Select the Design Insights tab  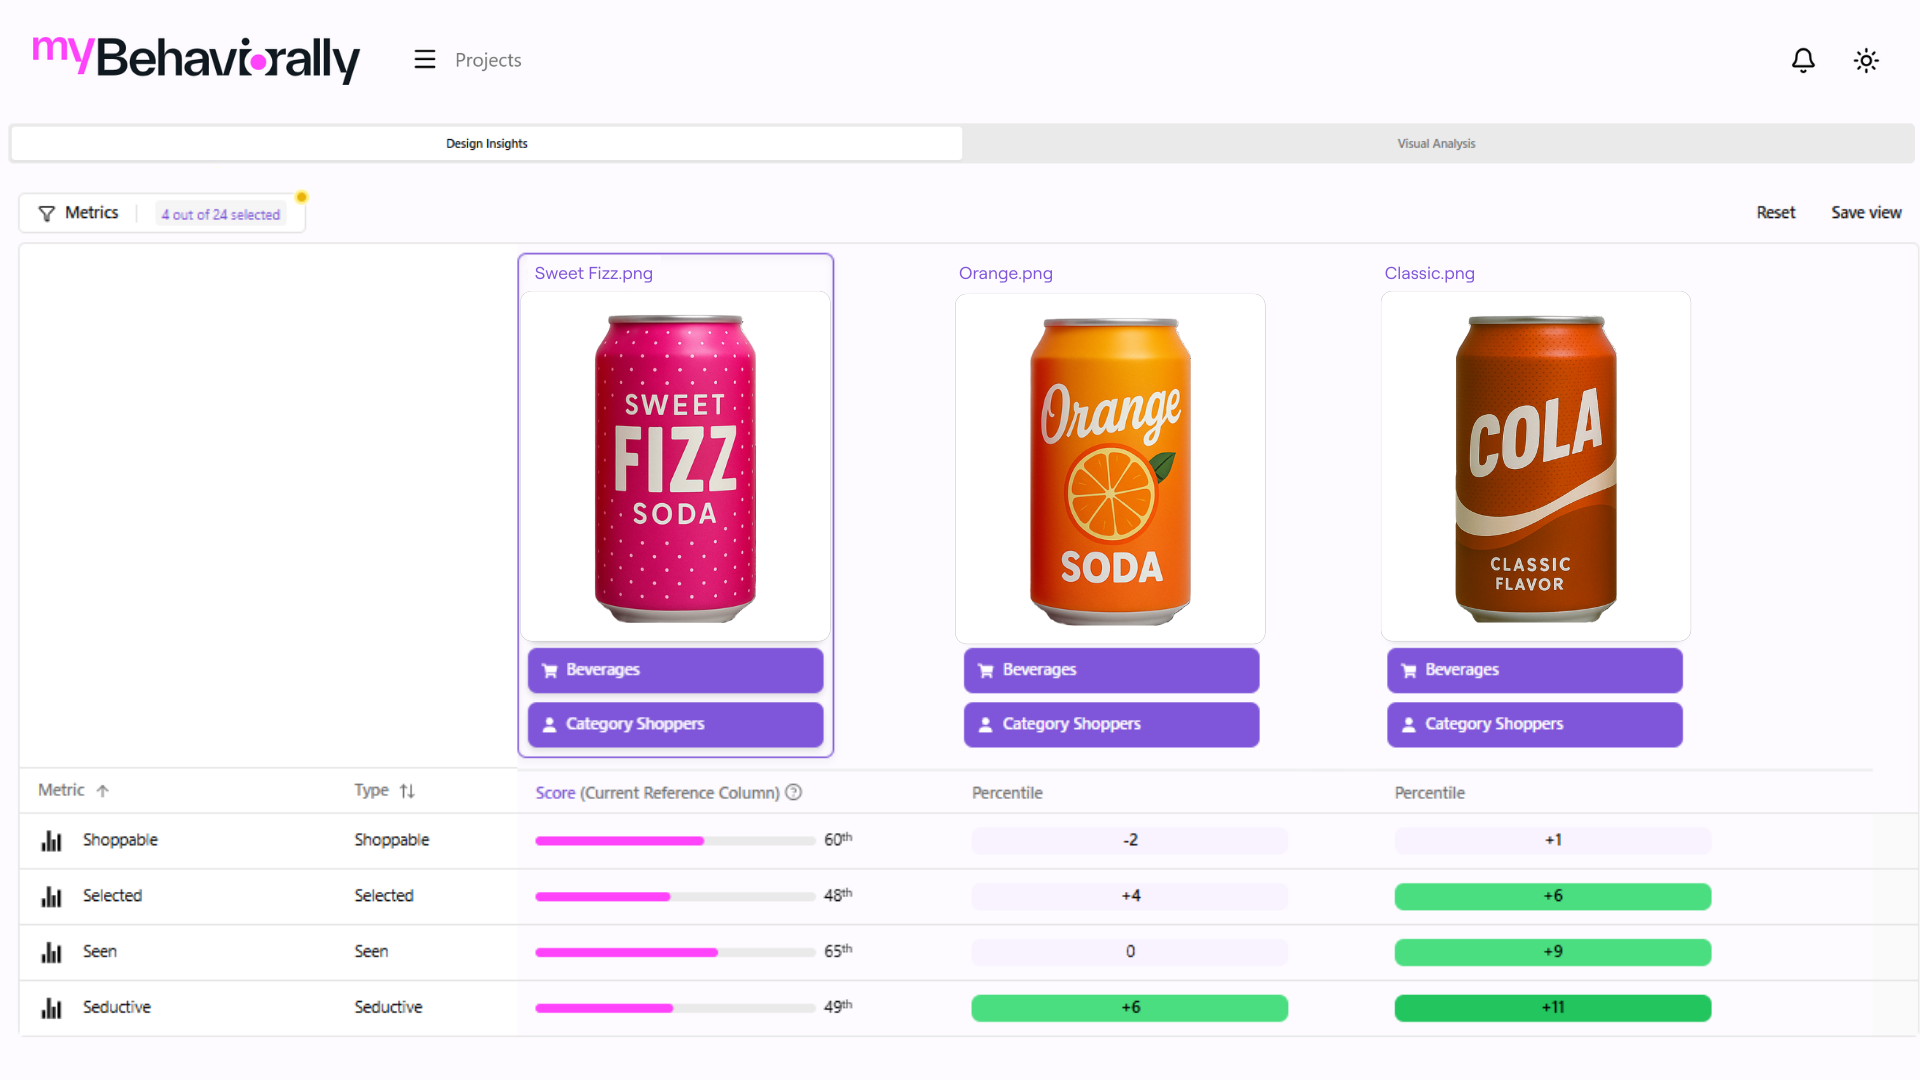pyautogui.click(x=487, y=144)
